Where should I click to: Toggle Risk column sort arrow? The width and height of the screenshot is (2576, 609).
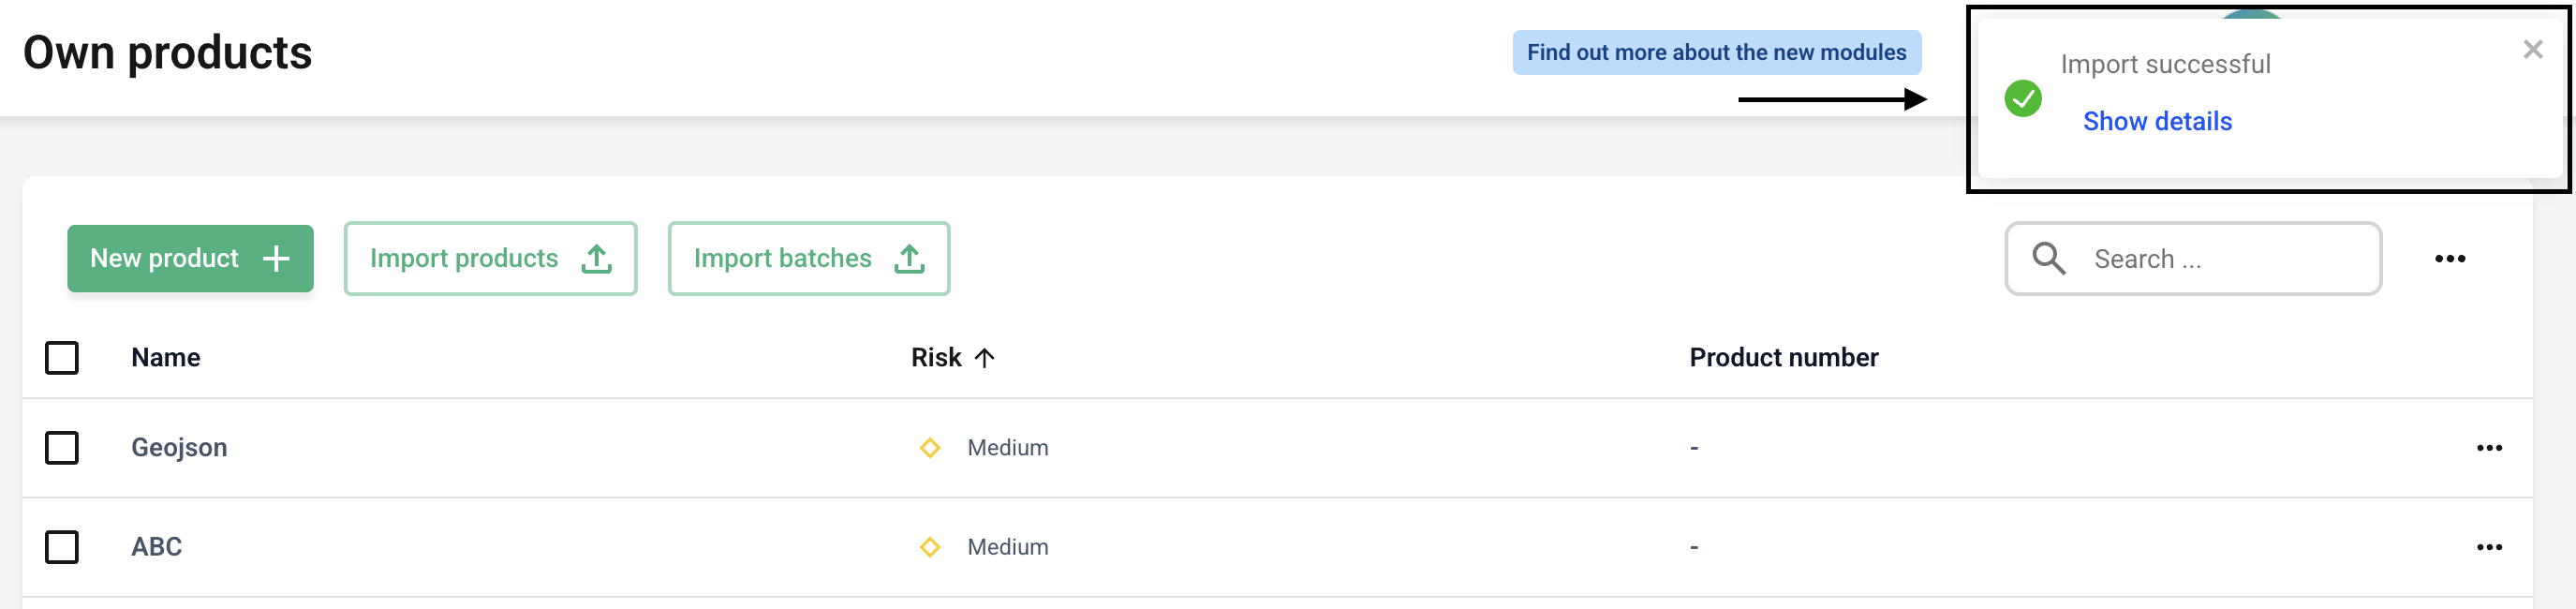click(x=984, y=358)
